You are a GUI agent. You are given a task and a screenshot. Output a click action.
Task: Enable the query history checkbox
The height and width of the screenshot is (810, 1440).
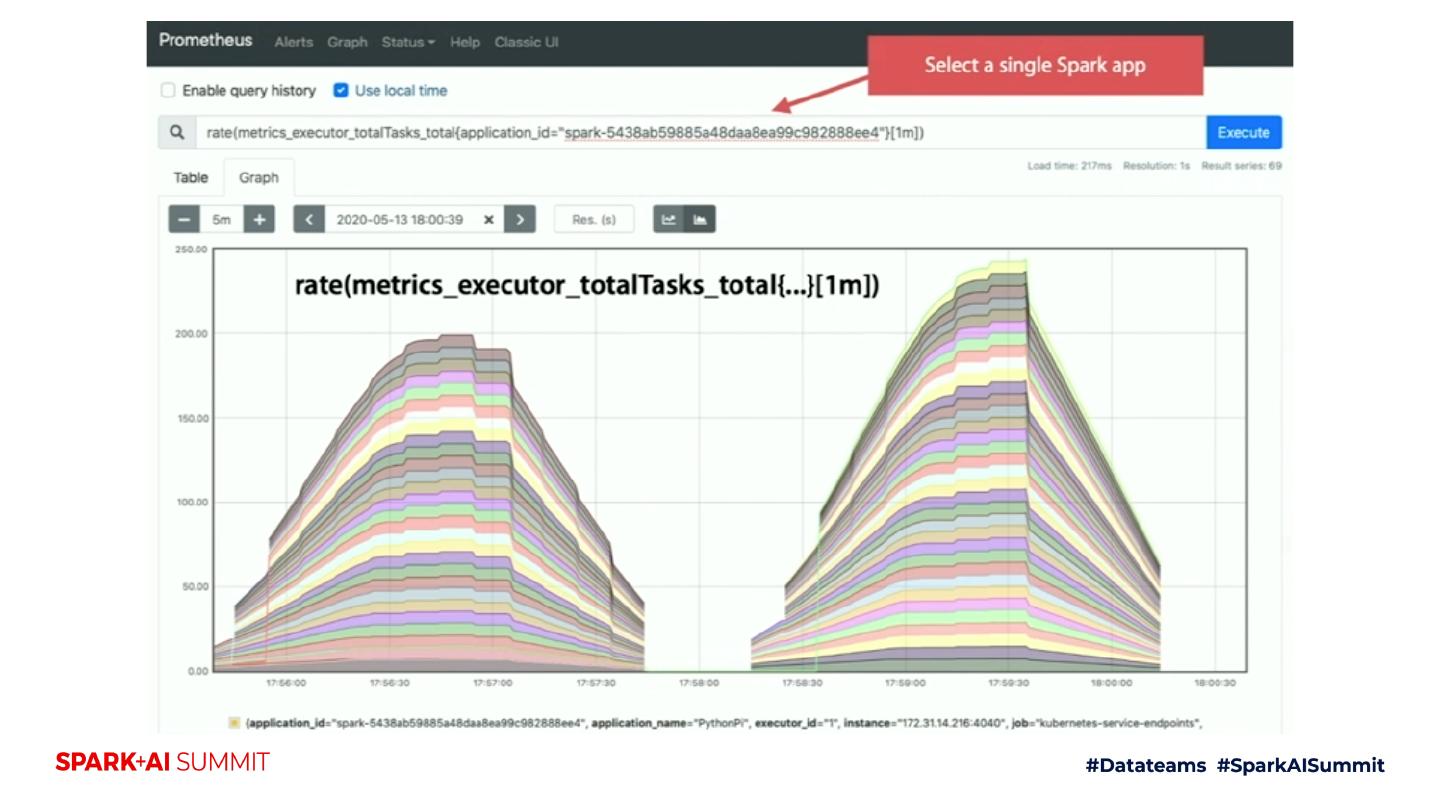(x=168, y=91)
